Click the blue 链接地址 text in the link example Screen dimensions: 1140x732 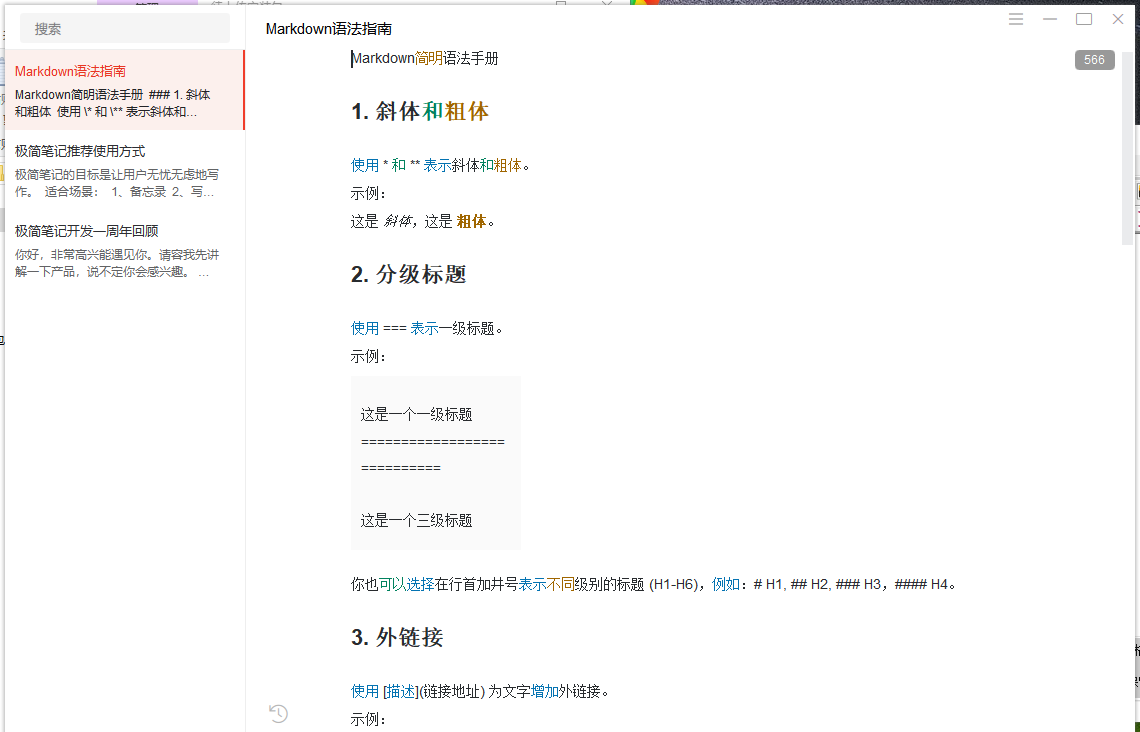coord(454,690)
